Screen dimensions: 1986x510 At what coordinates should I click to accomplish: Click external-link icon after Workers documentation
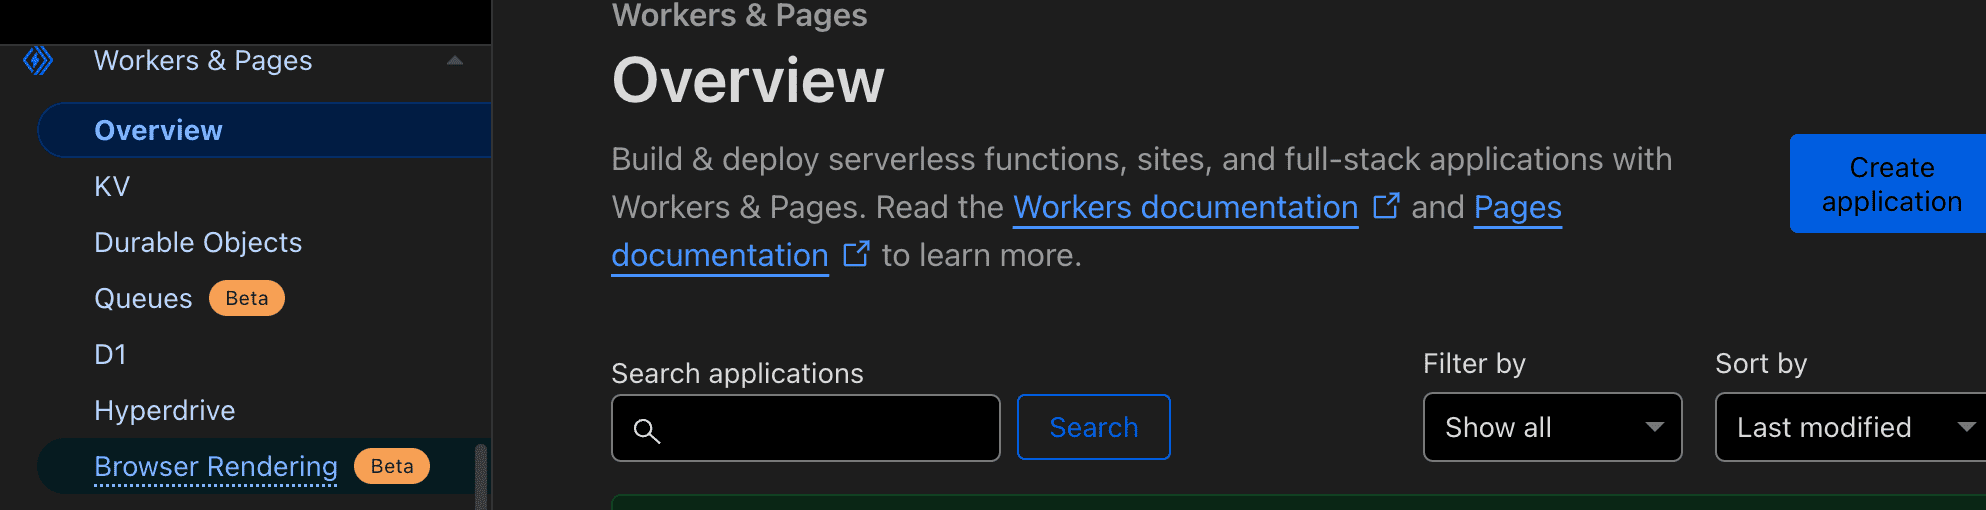1386,205
